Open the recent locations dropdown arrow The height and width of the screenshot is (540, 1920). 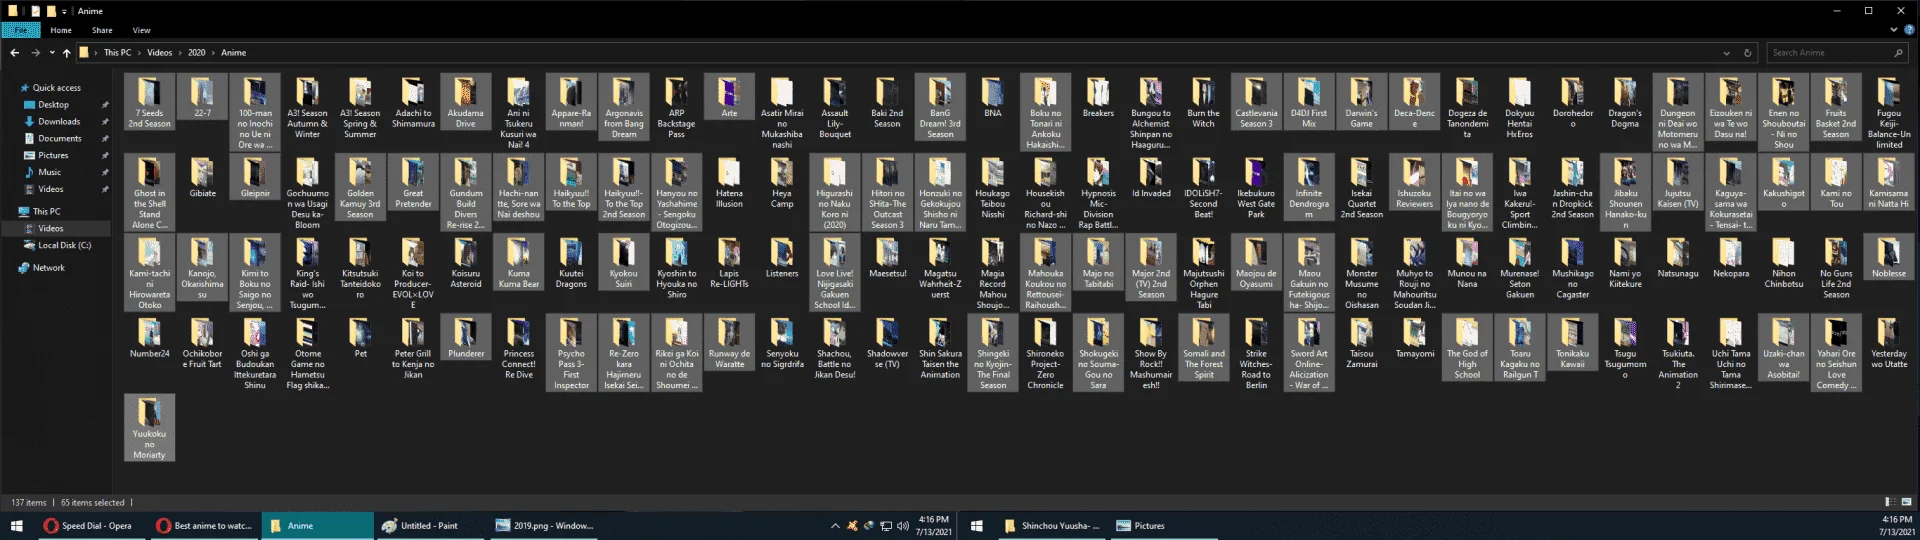[51, 53]
